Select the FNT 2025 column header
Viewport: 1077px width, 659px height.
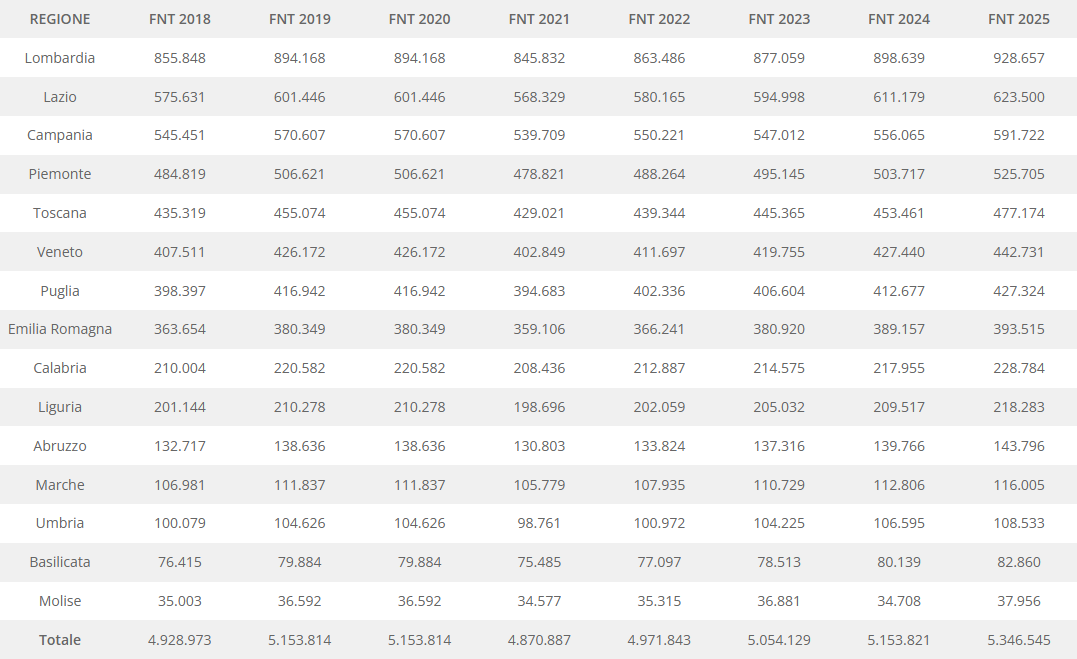[x=1018, y=19]
